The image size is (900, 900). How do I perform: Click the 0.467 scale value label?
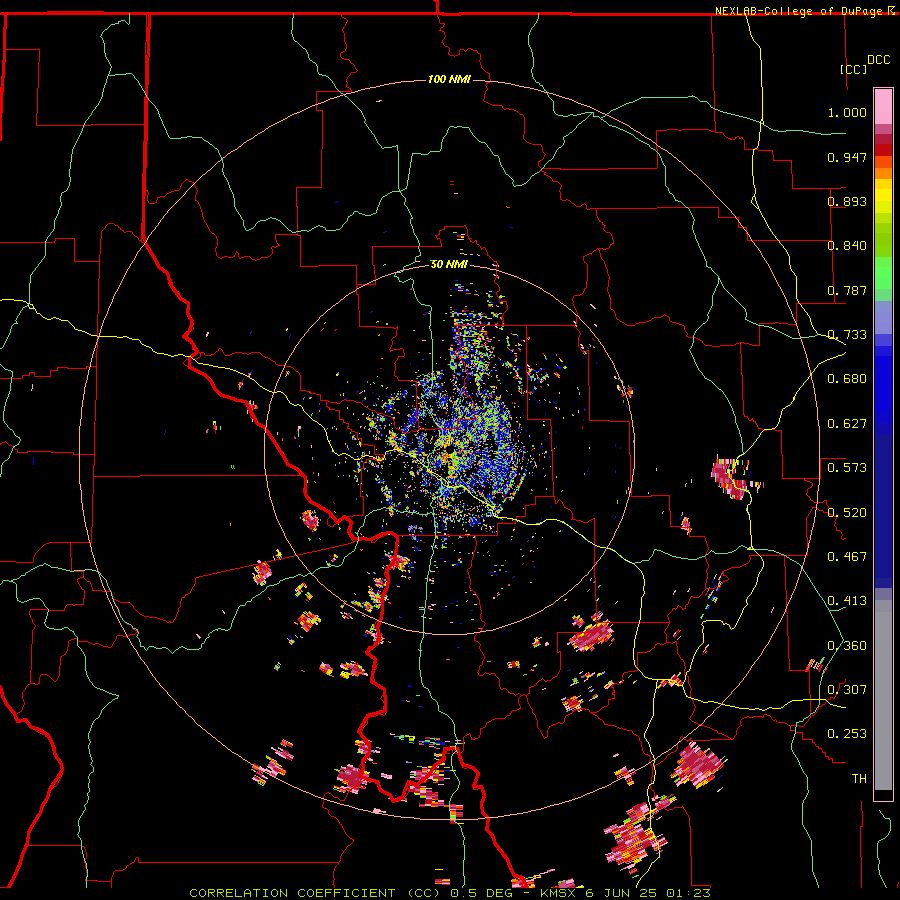[847, 557]
